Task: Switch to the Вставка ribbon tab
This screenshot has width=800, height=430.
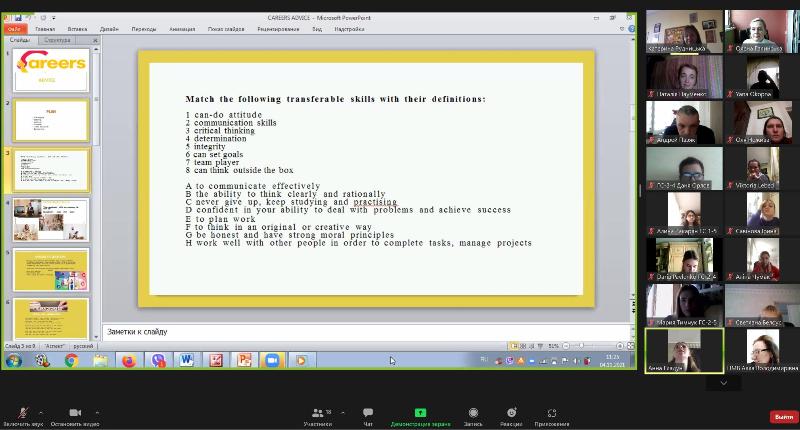Action: point(77,29)
